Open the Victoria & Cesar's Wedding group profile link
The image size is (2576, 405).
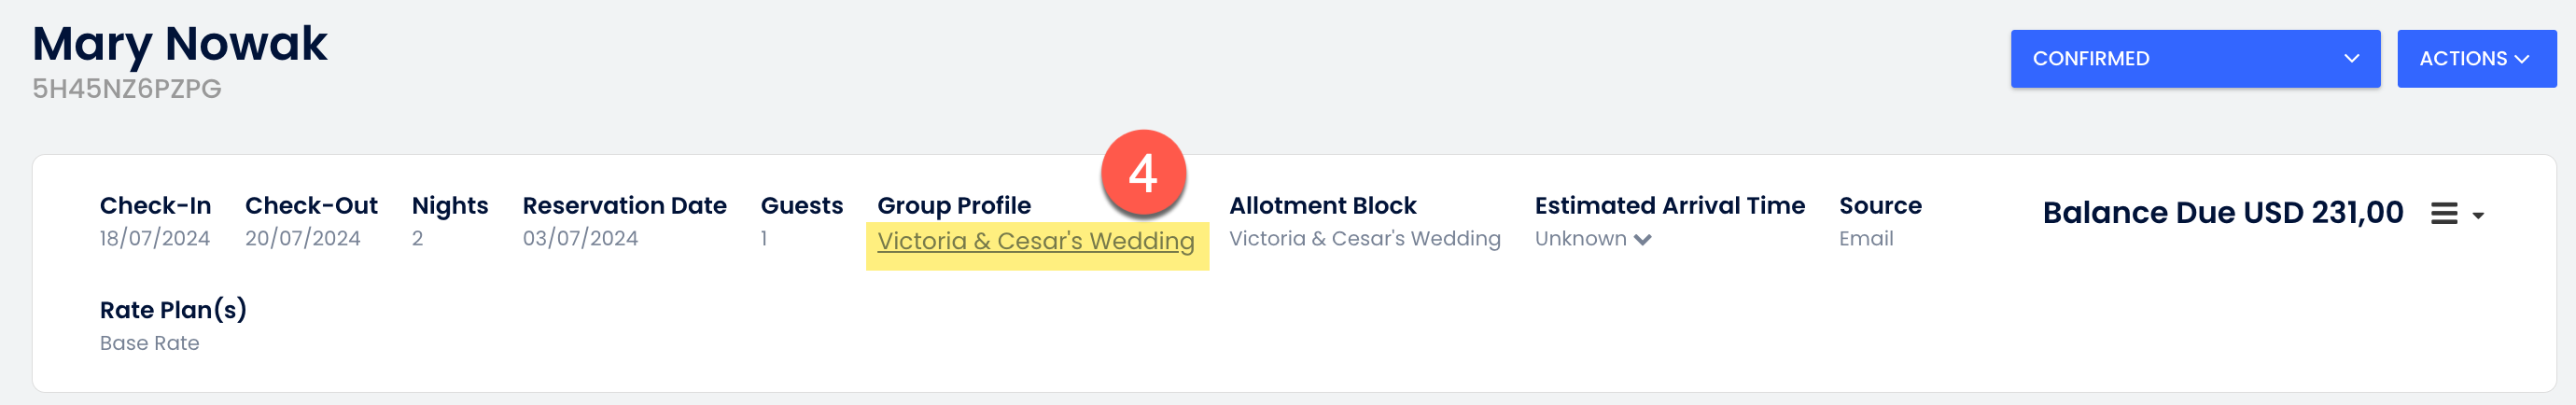pyautogui.click(x=1035, y=241)
